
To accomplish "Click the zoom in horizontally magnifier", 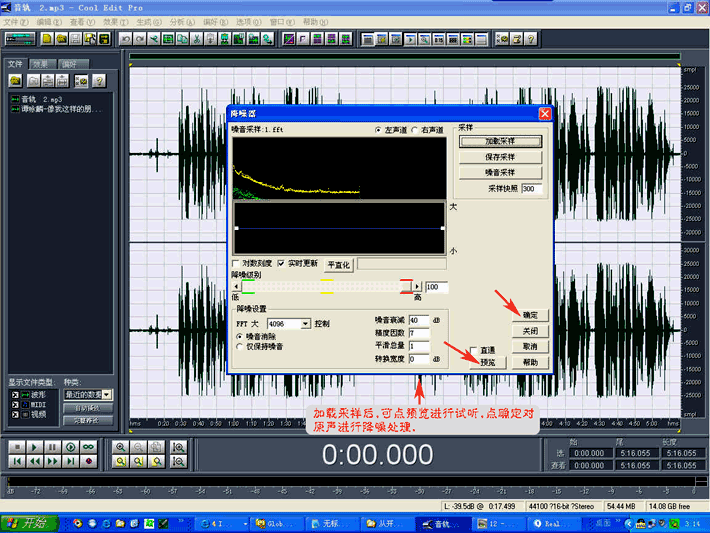I will coord(120,446).
